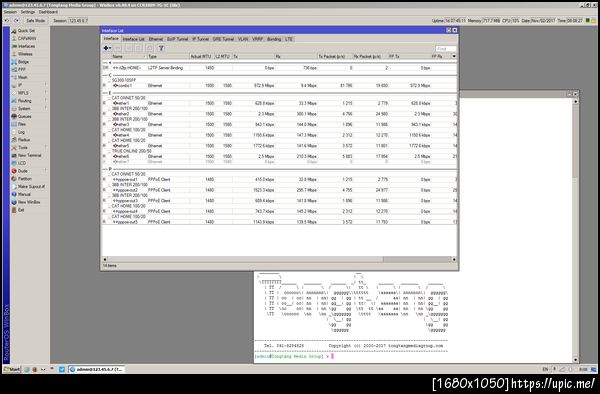Switch to the IP Tunnel tab
Image resolution: width=600 pixels, height=394 pixels.
pos(201,39)
